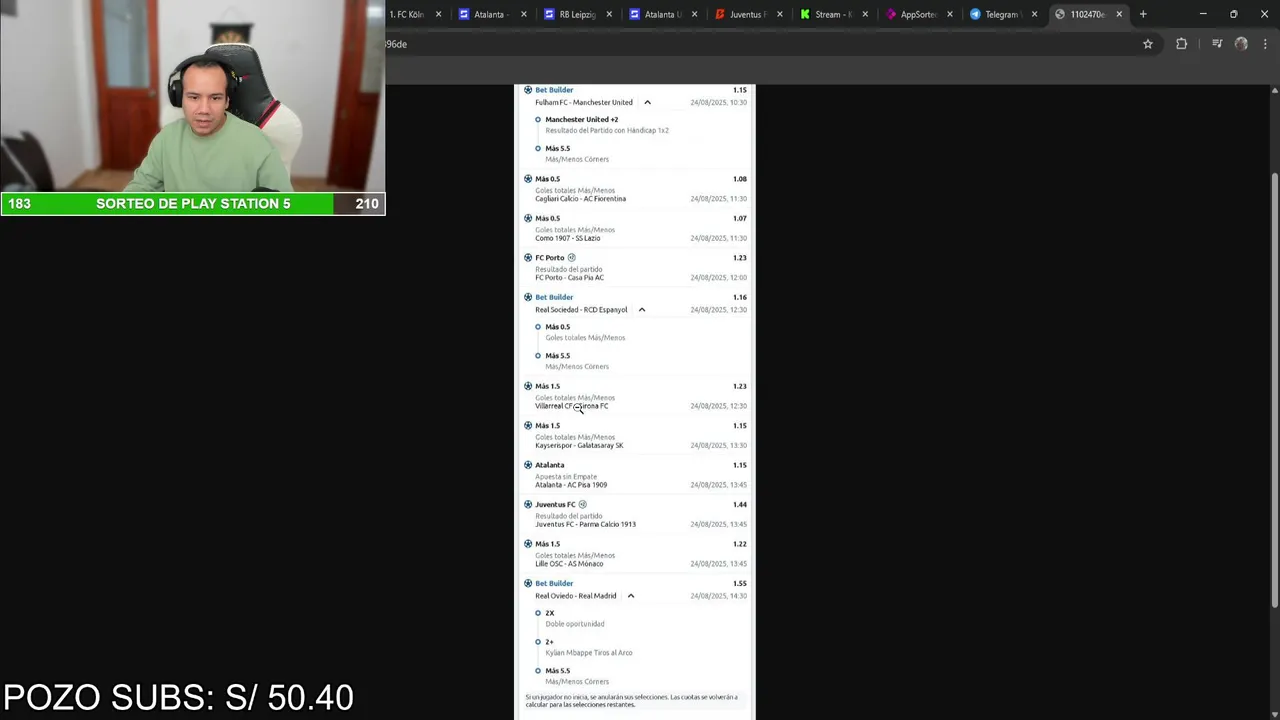Click the soccer ball icon of the Fulham Bet Builder
The width and height of the screenshot is (1280, 720).
[x=528, y=90]
